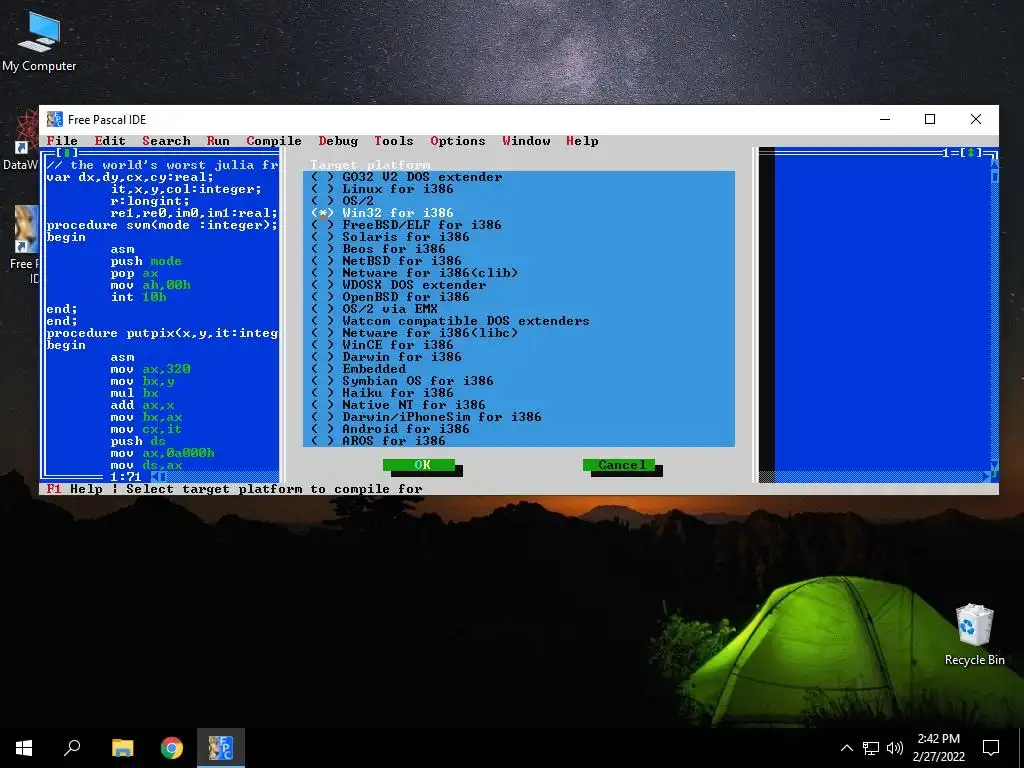Choose FreeBSD/ELF for i386 target
The width and height of the screenshot is (1024, 768).
406,225
